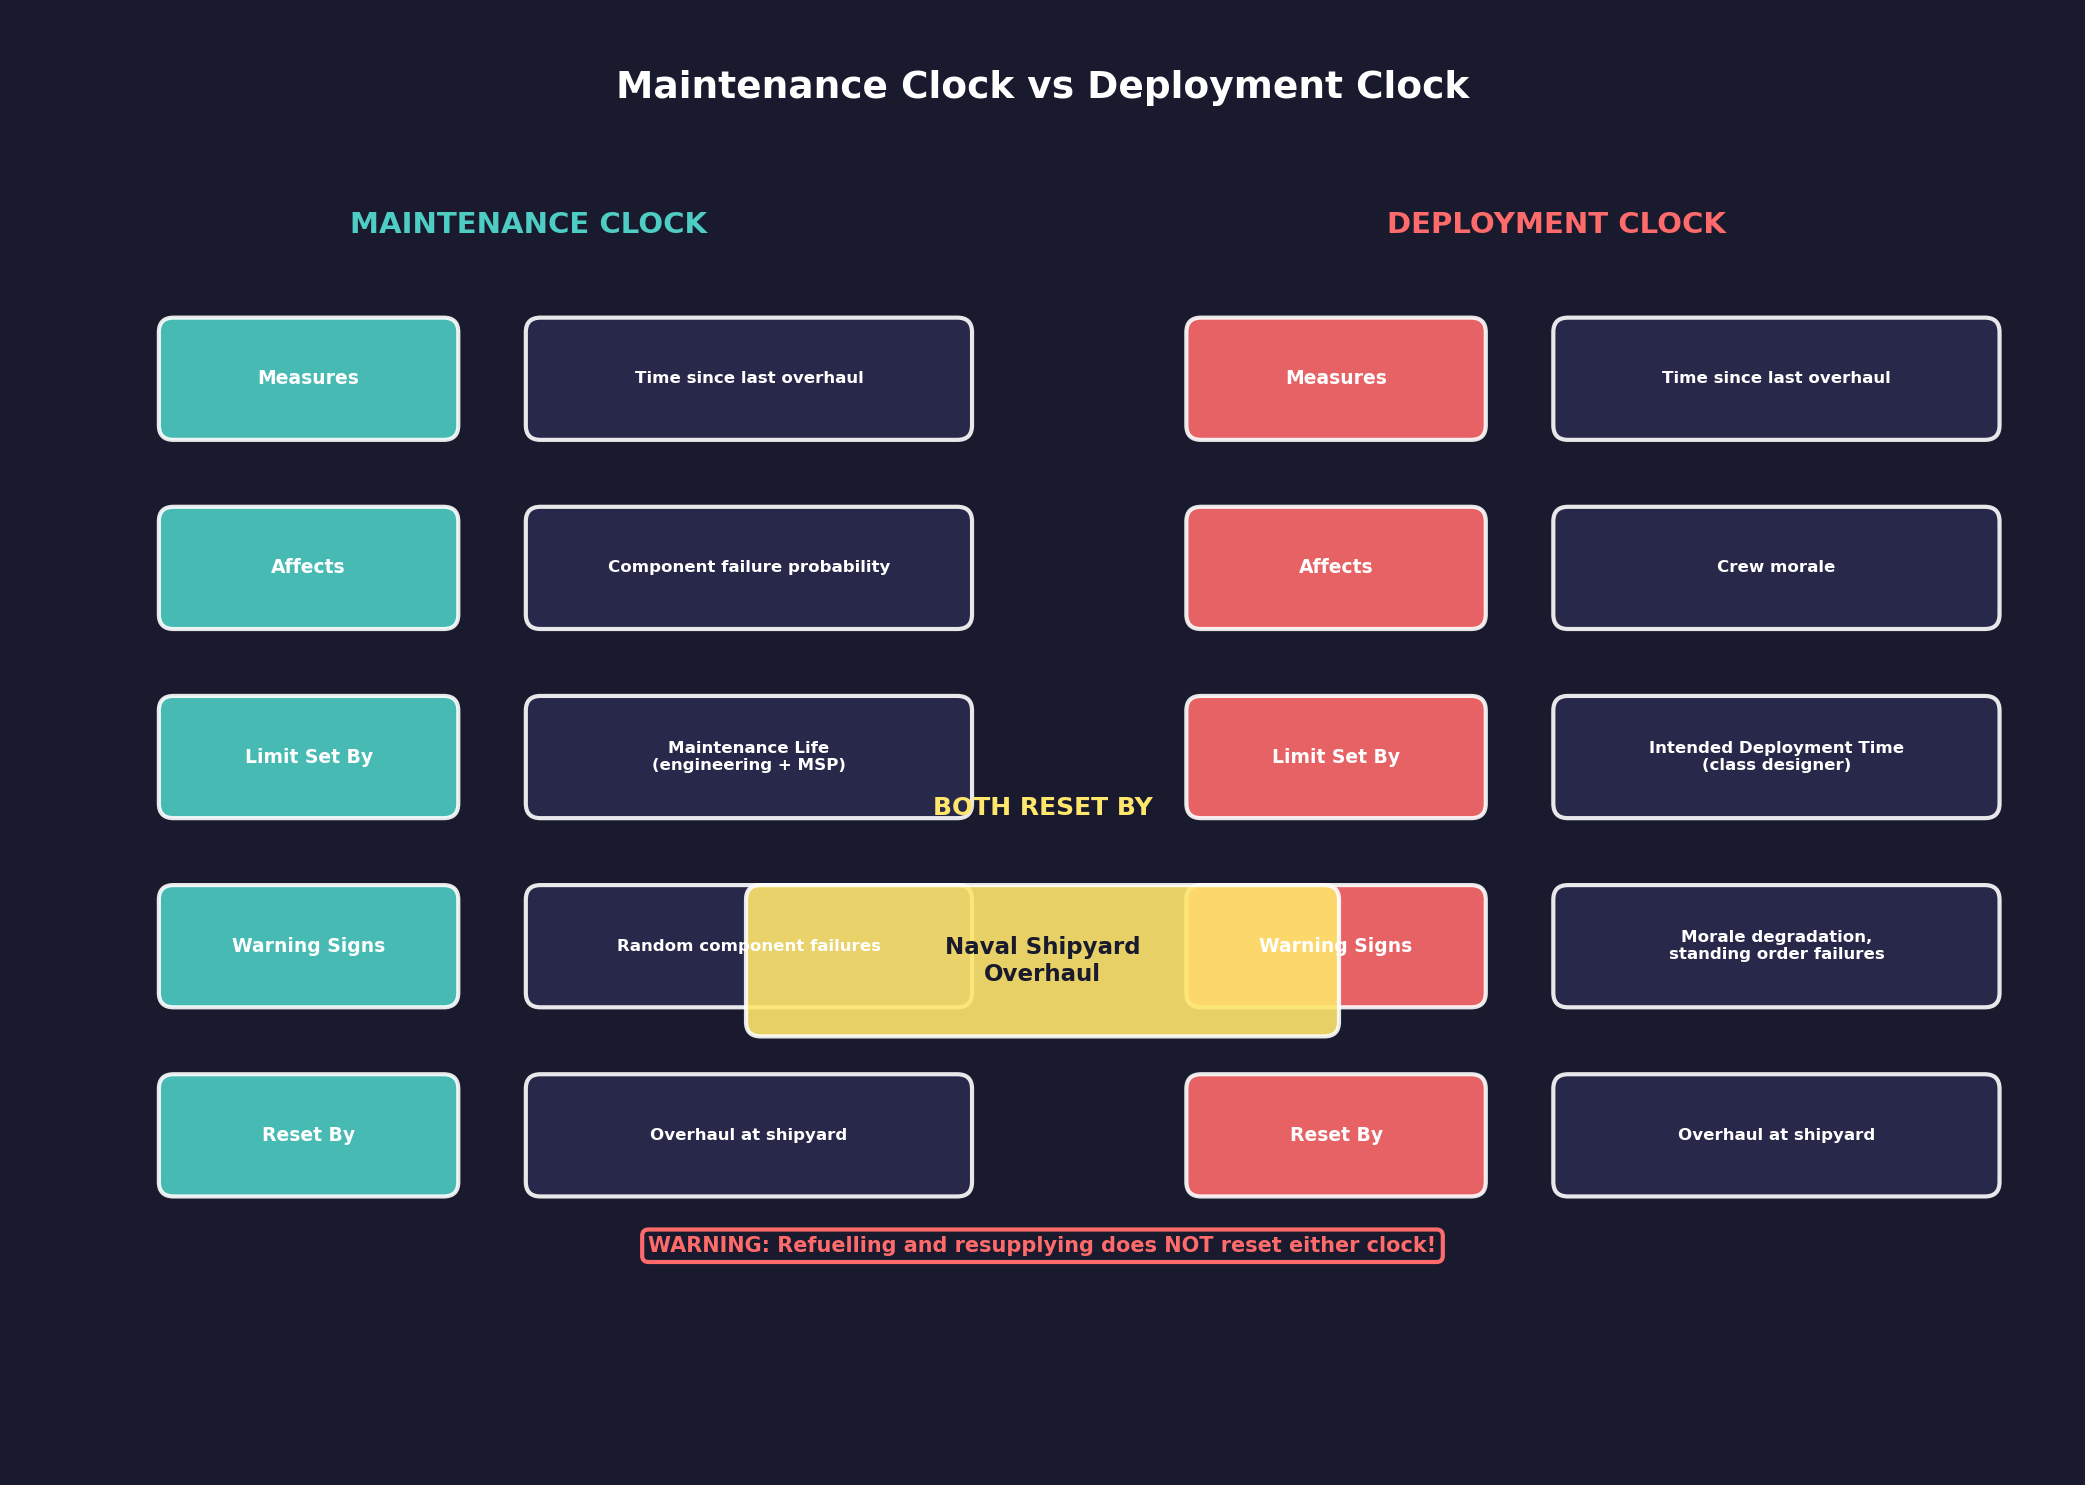Click the DEPLOYMENT CLOCK heading
The image size is (2085, 1485).
(1555, 223)
